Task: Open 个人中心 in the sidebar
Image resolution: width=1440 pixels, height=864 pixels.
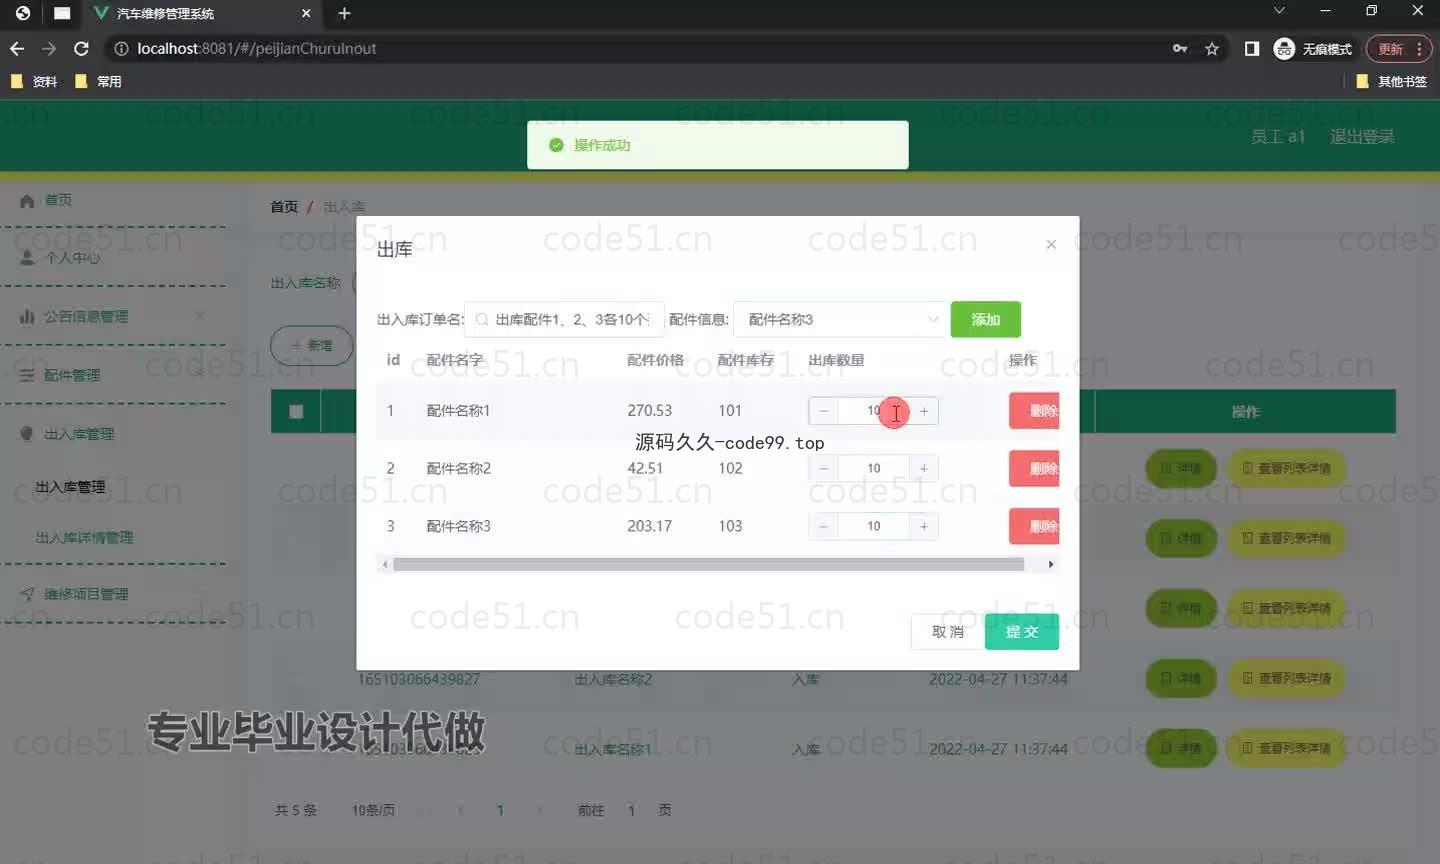Action: click(x=72, y=258)
